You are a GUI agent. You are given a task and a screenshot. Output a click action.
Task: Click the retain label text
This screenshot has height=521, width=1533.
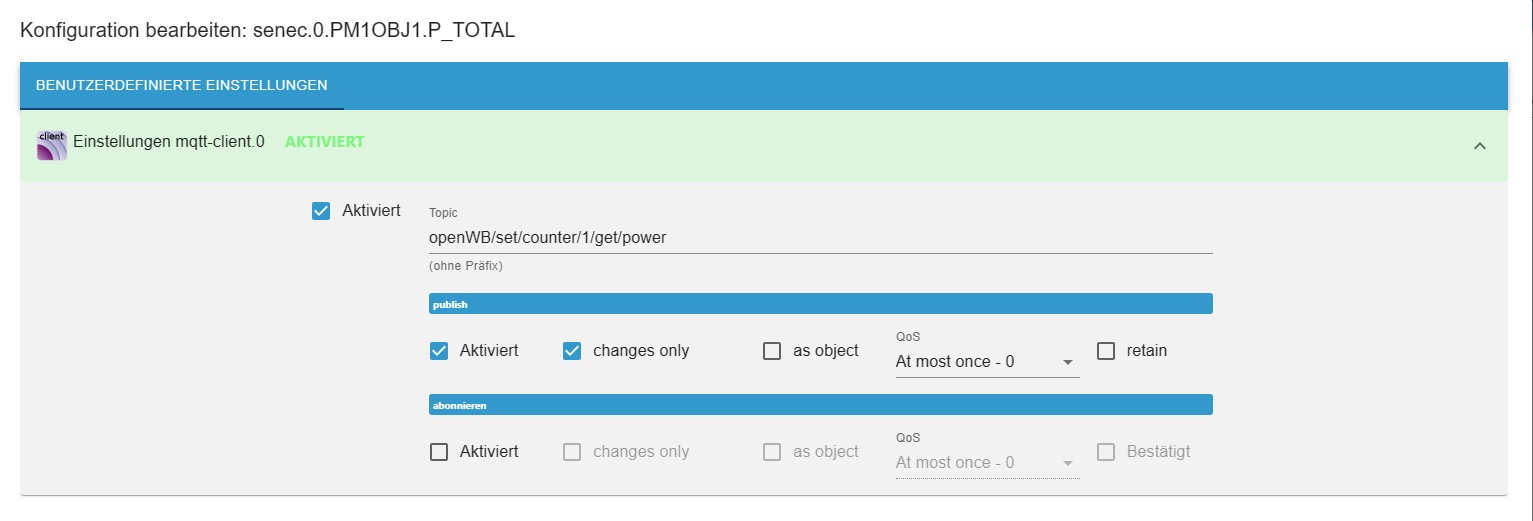1147,351
